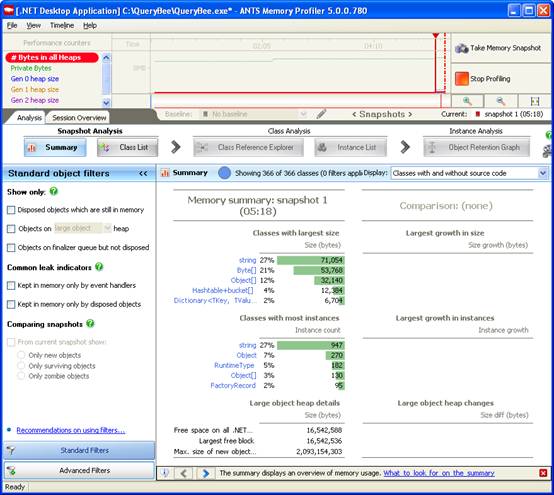Check From current snapshot show option
The width and height of the screenshot is (554, 495).
click(11, 342)
